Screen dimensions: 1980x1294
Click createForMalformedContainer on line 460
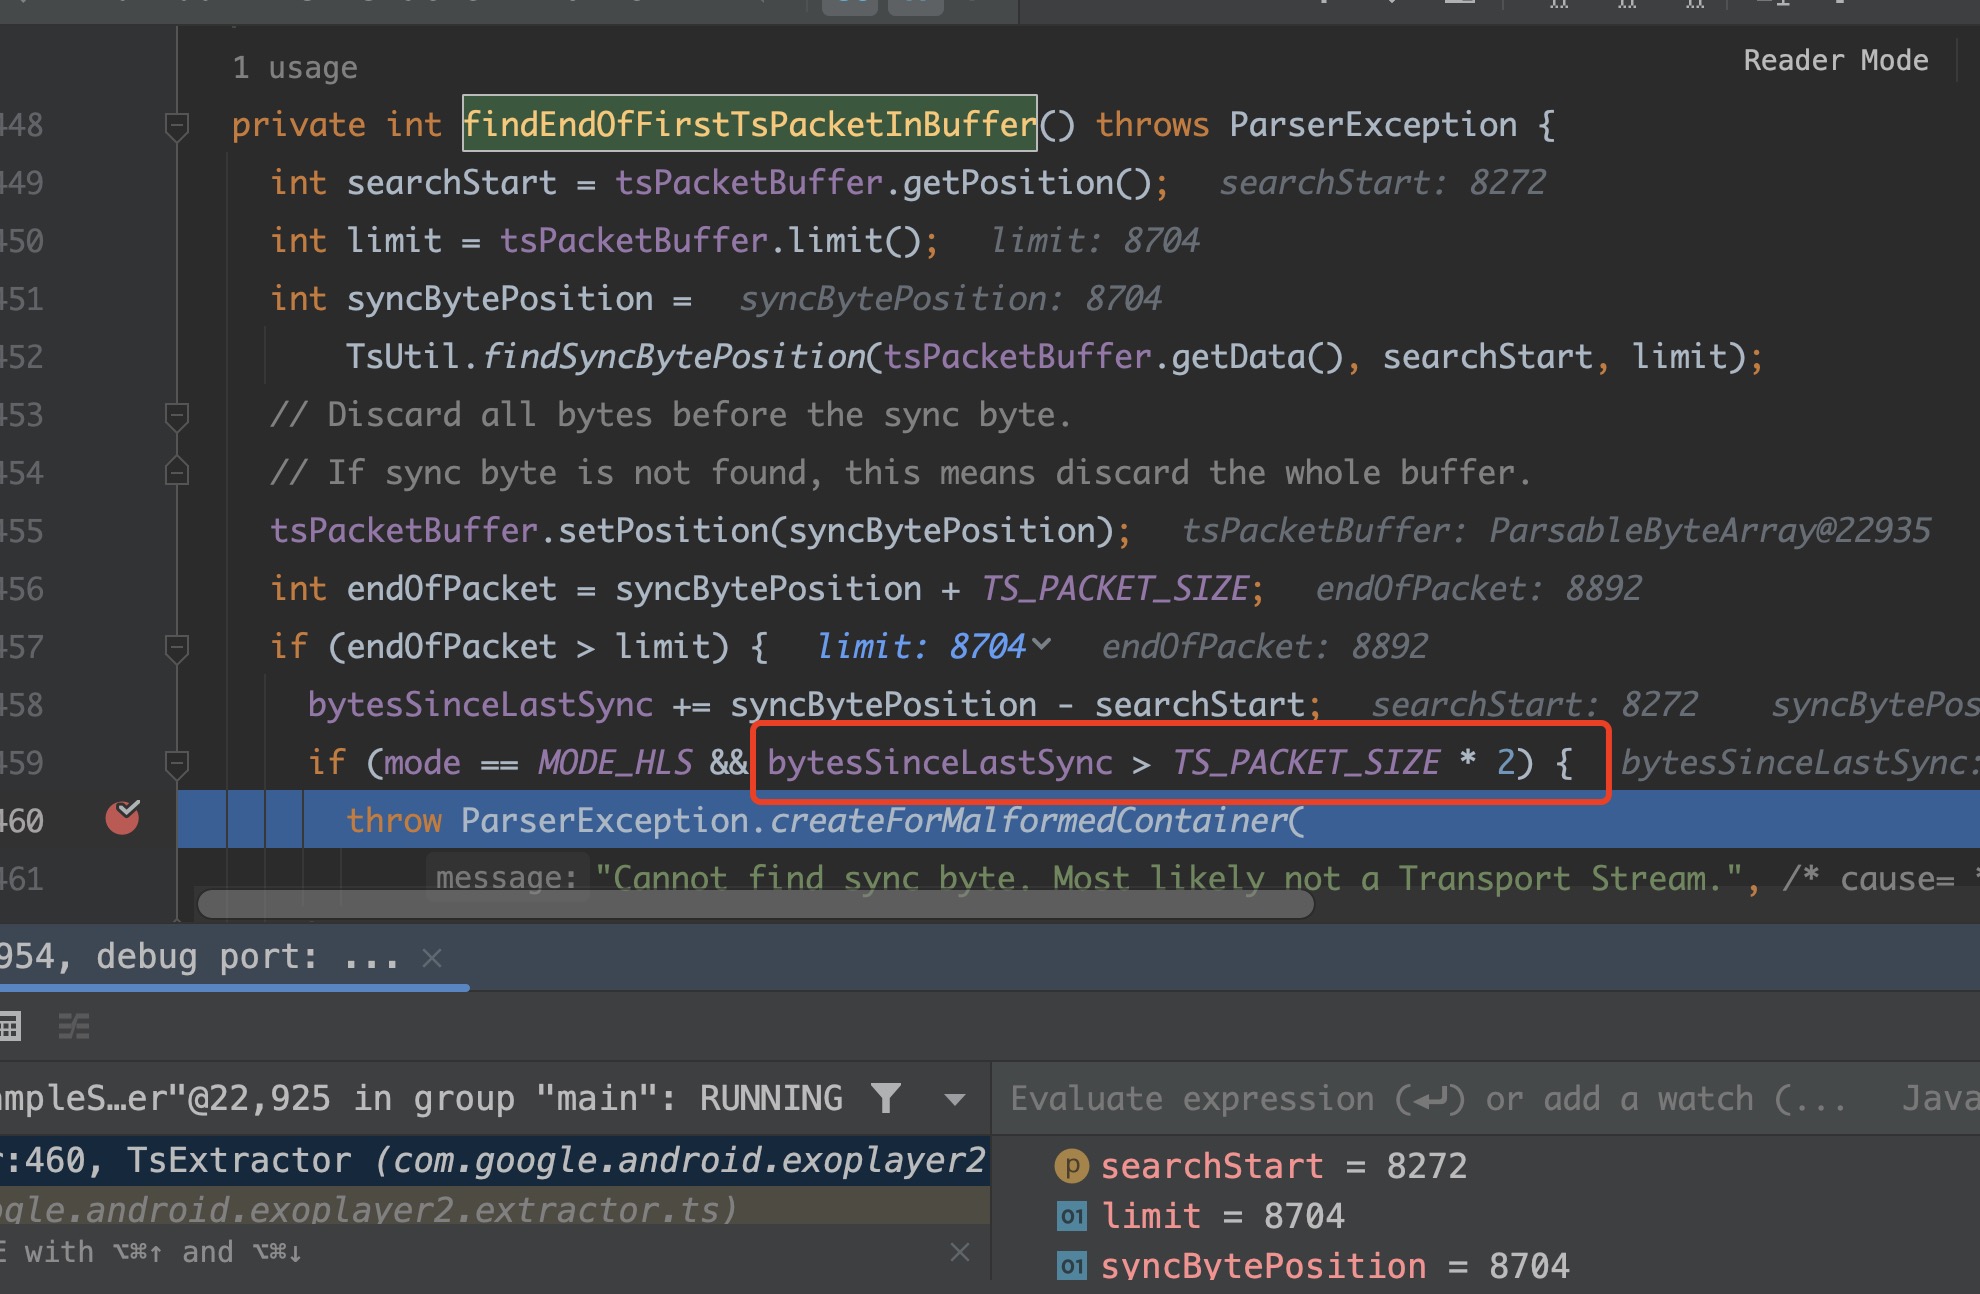click(x=1029, y=820)
